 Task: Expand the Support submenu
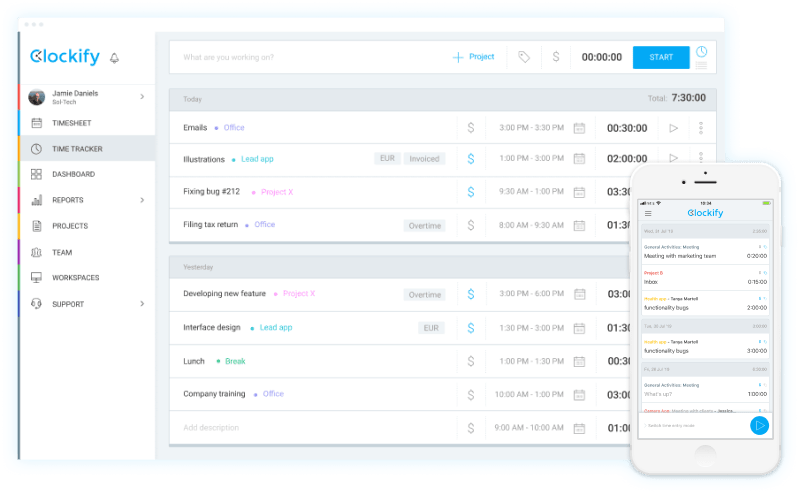tap(142, 304)
